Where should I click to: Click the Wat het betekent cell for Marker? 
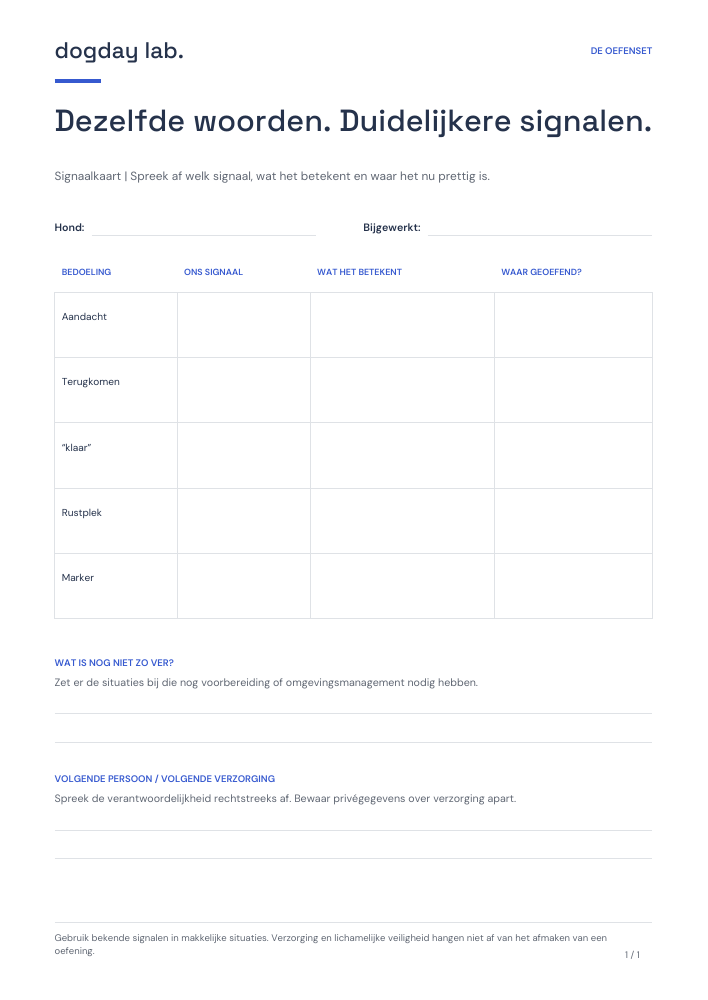point(402,586)
